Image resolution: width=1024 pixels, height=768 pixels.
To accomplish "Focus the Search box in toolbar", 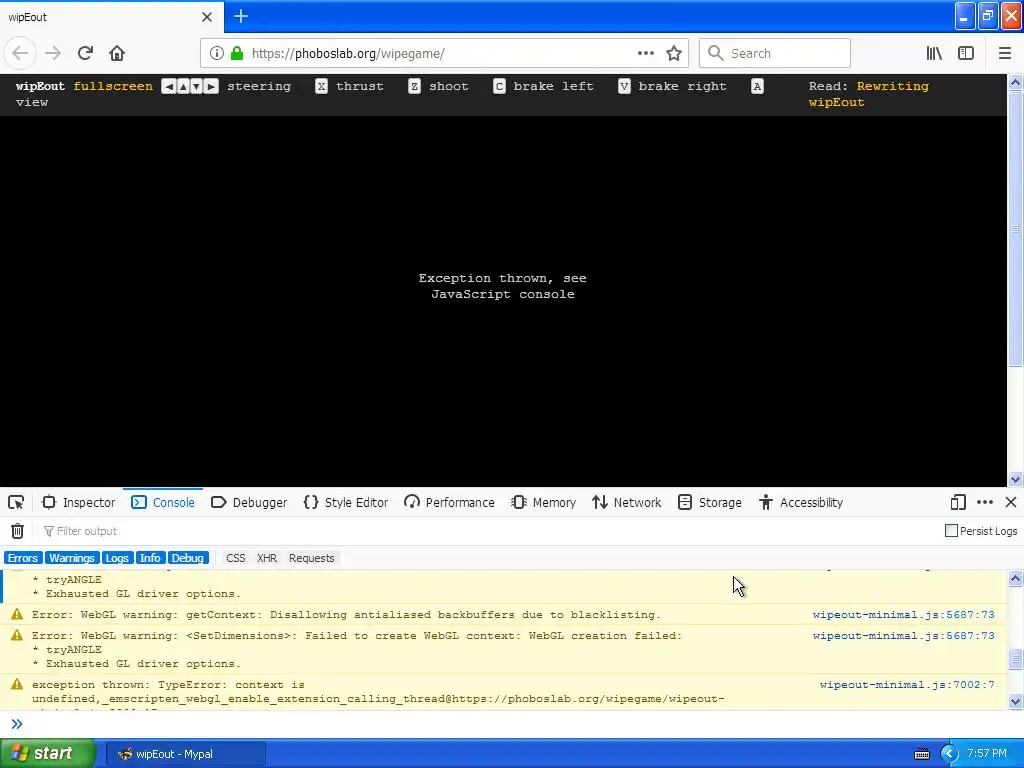I will point(775,54).
